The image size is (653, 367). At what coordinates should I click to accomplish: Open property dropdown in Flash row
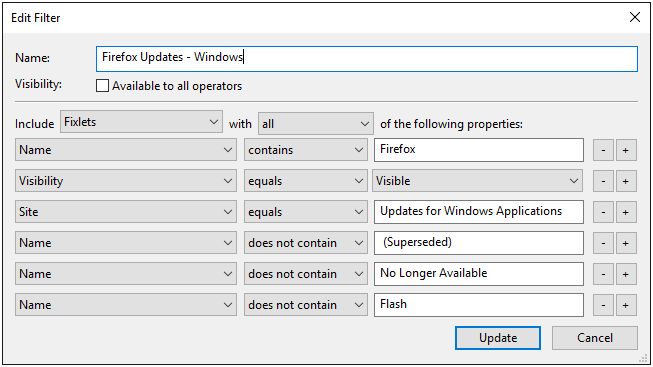(126, 305)
